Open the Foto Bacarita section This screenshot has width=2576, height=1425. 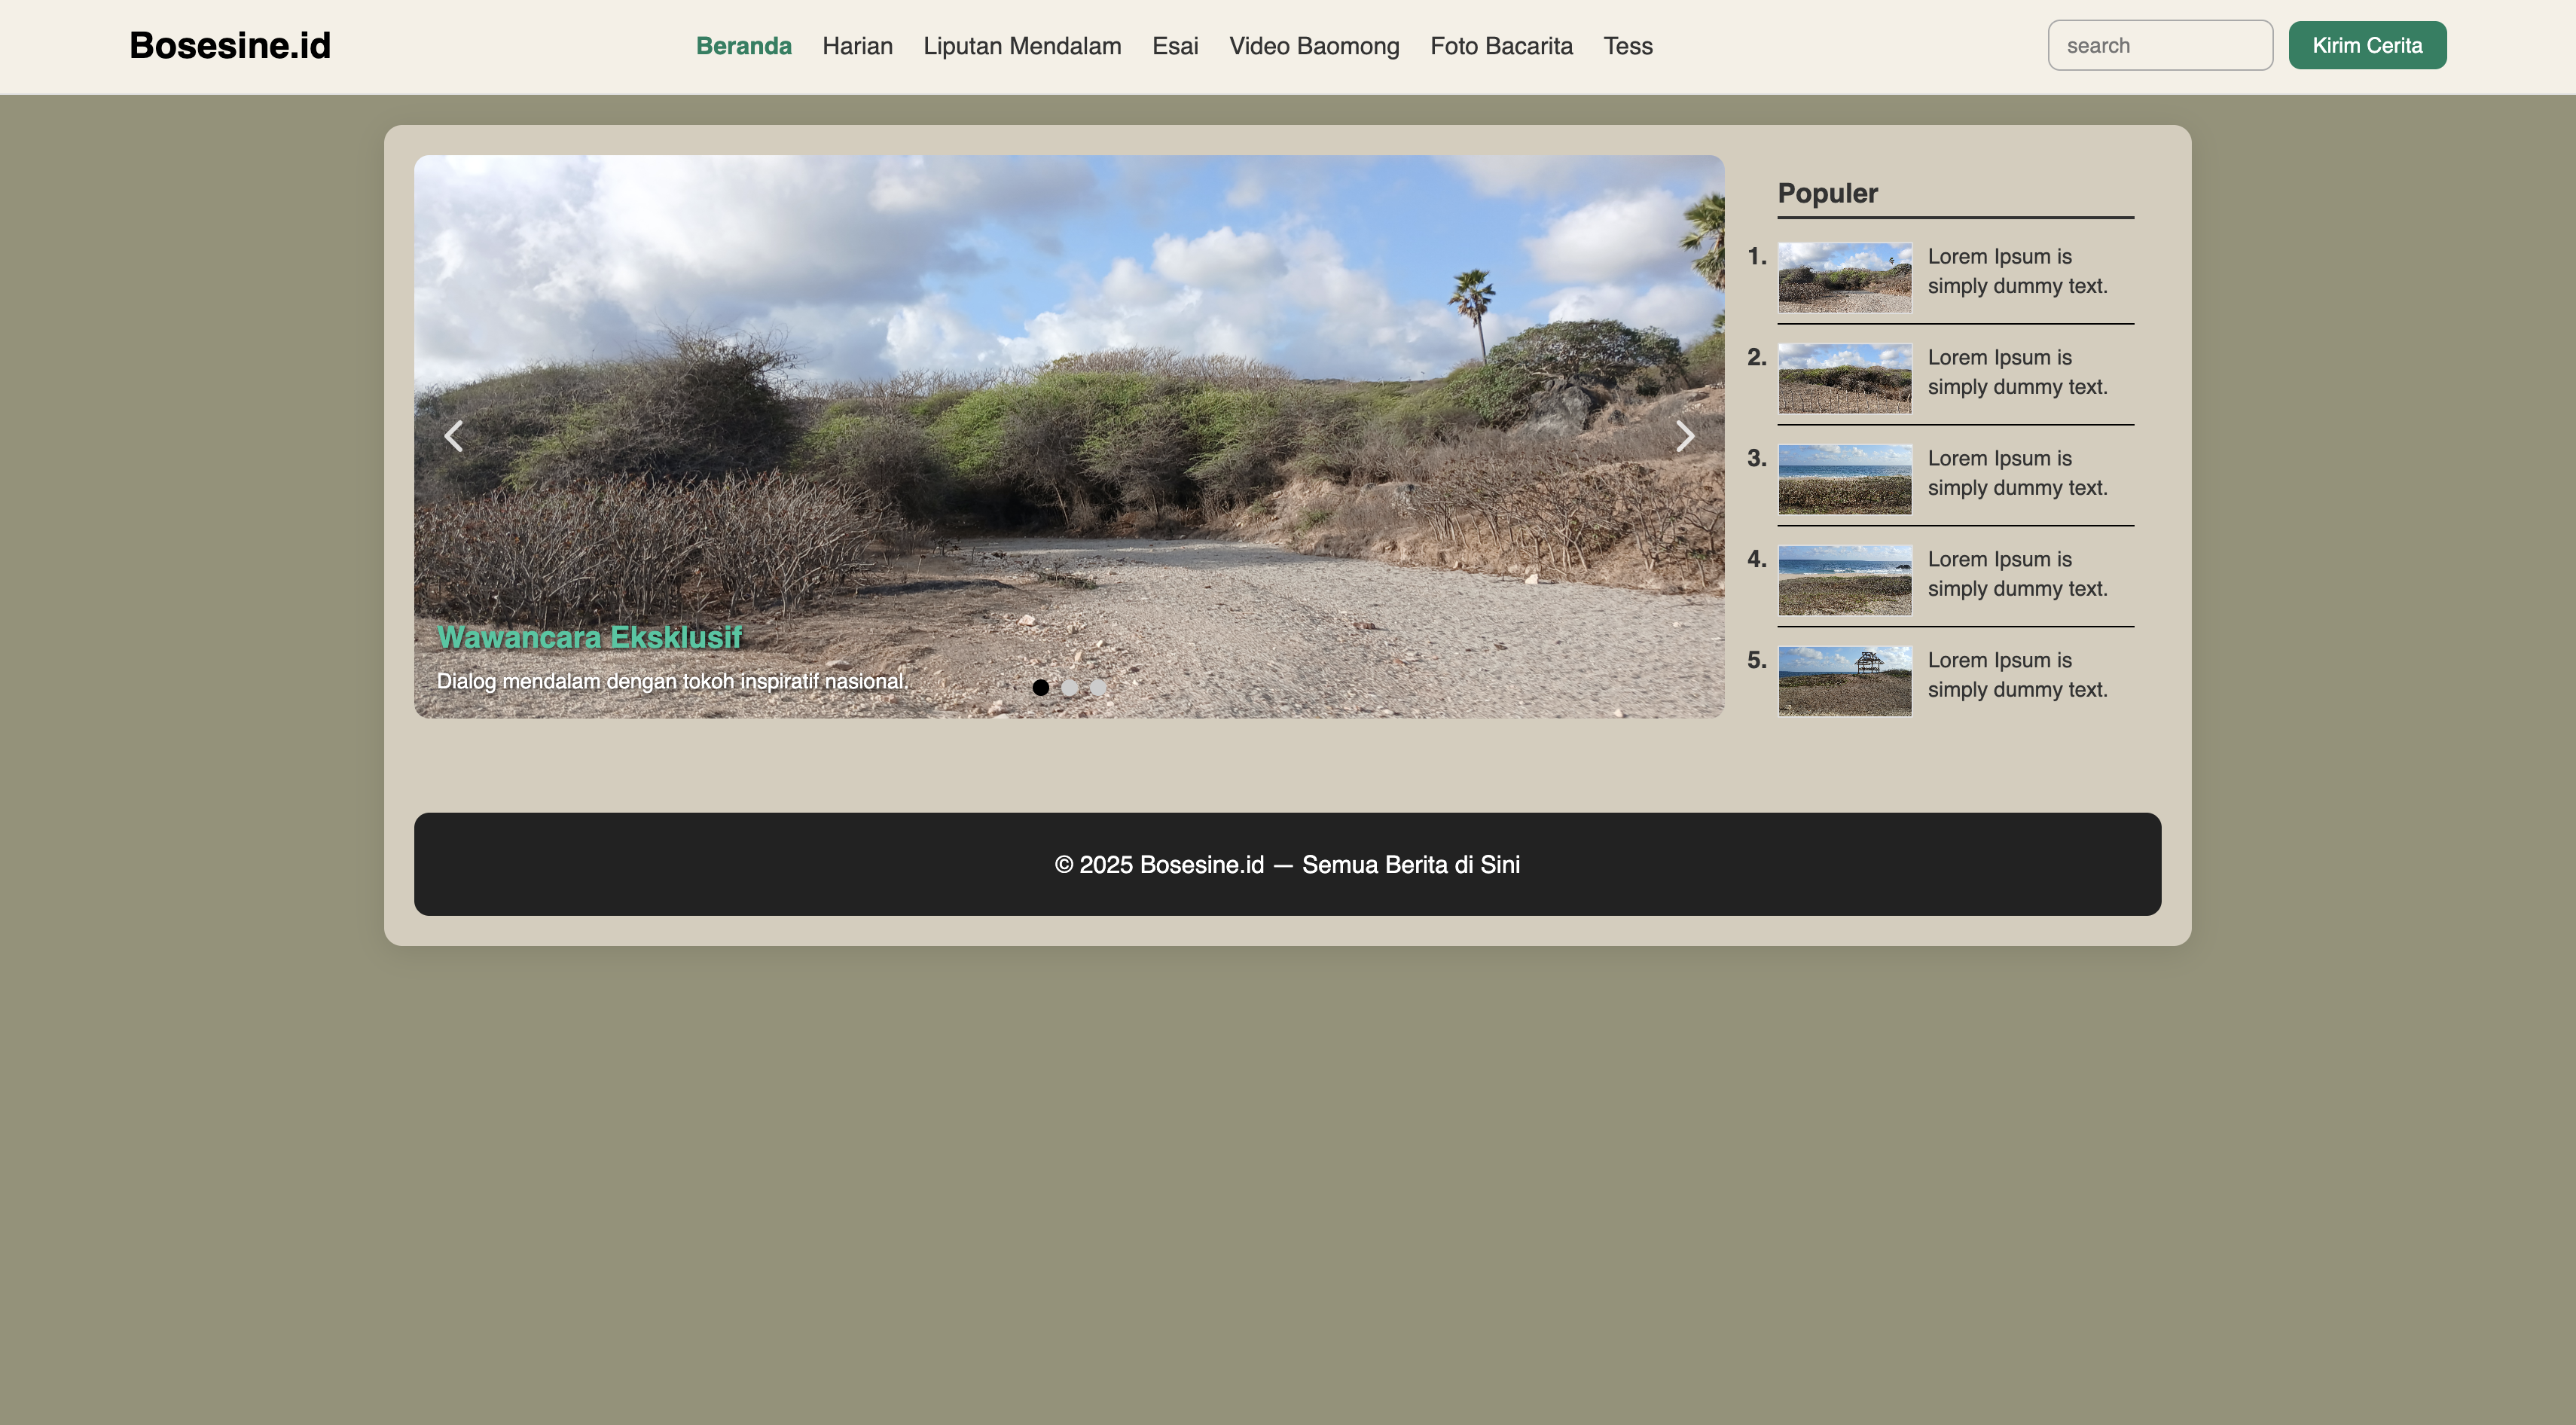pyautogui.click(x=1501, y=45)
